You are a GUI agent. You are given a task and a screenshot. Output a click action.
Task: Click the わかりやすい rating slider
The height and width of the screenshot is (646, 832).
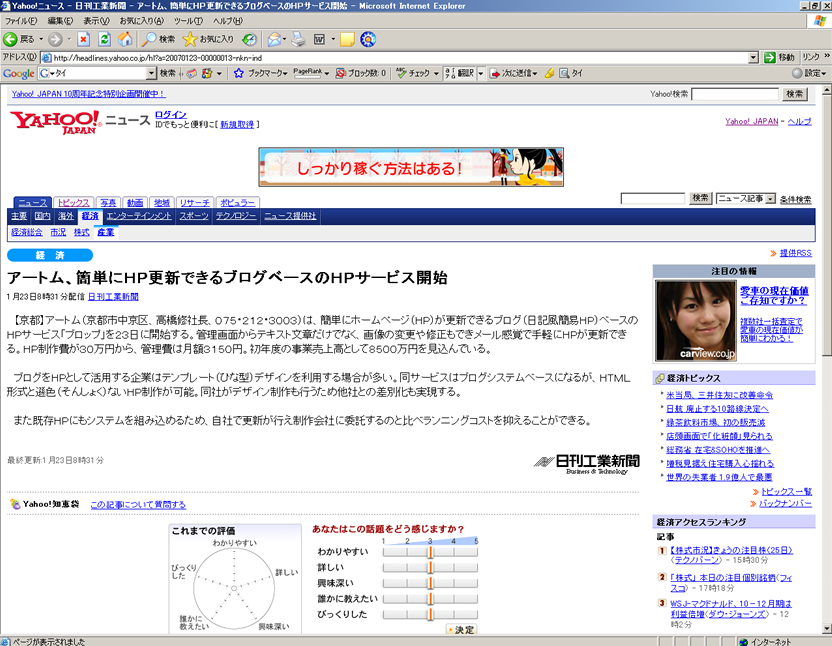point(430,552)
